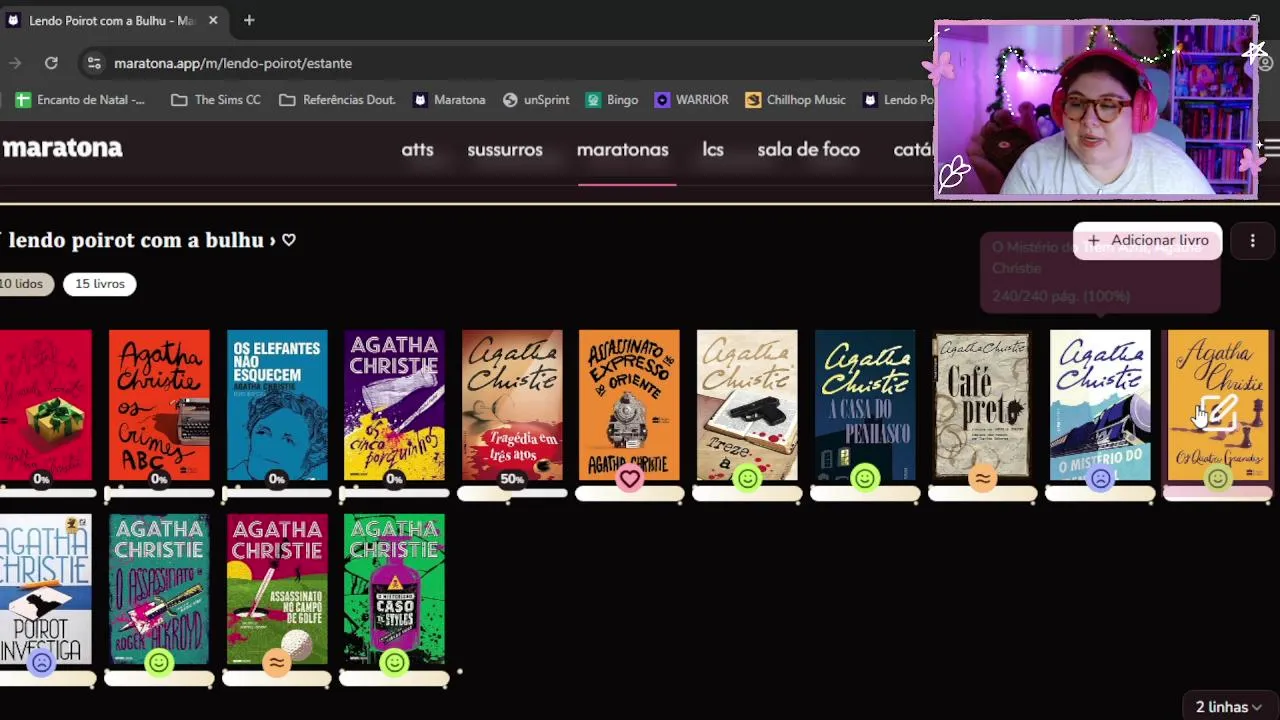
Task: Open Assassinato no Expresso do Oriente cover
Action: [629, 405]
